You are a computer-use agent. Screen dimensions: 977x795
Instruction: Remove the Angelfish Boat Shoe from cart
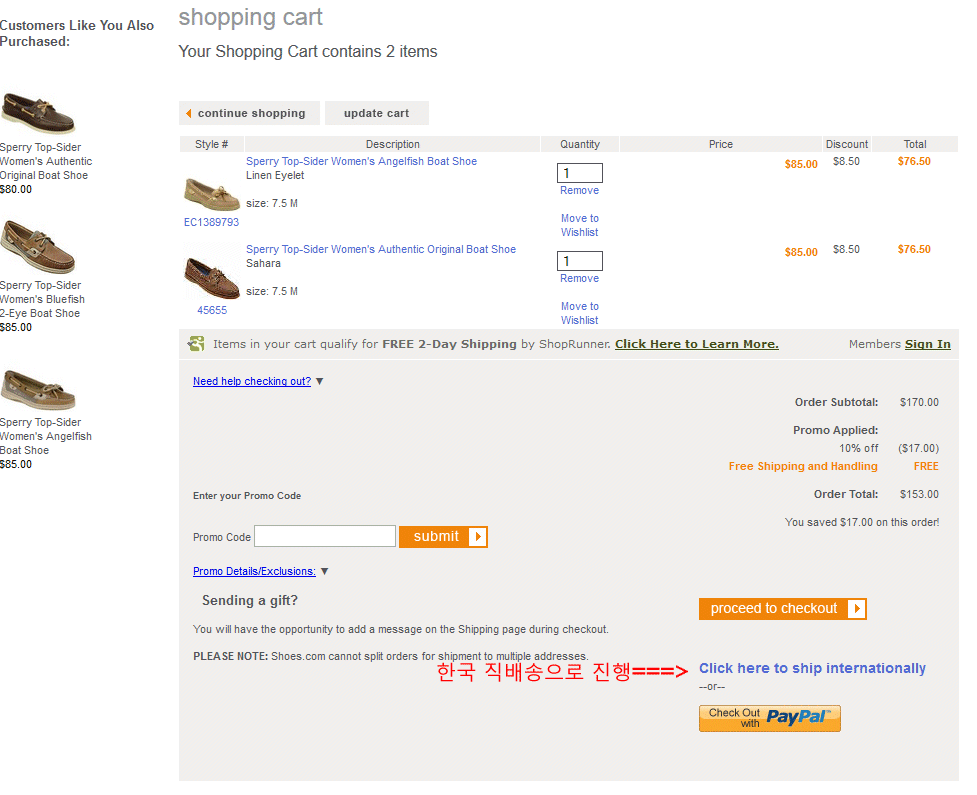point(579,190)
